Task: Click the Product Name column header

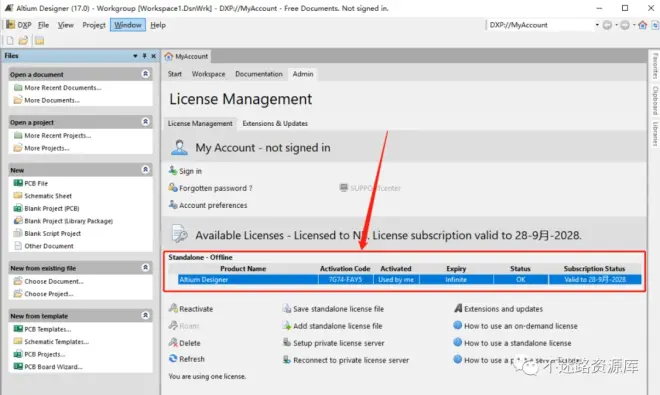Action: coord(243,268)
